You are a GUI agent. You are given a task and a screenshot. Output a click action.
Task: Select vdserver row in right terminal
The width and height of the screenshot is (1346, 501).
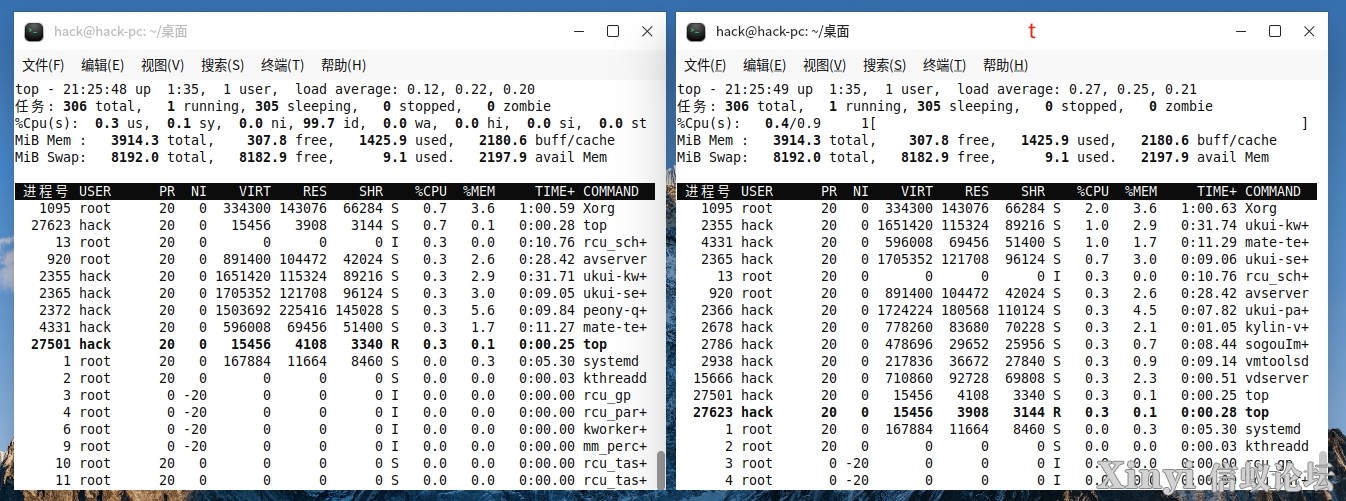tap(997, 378)
